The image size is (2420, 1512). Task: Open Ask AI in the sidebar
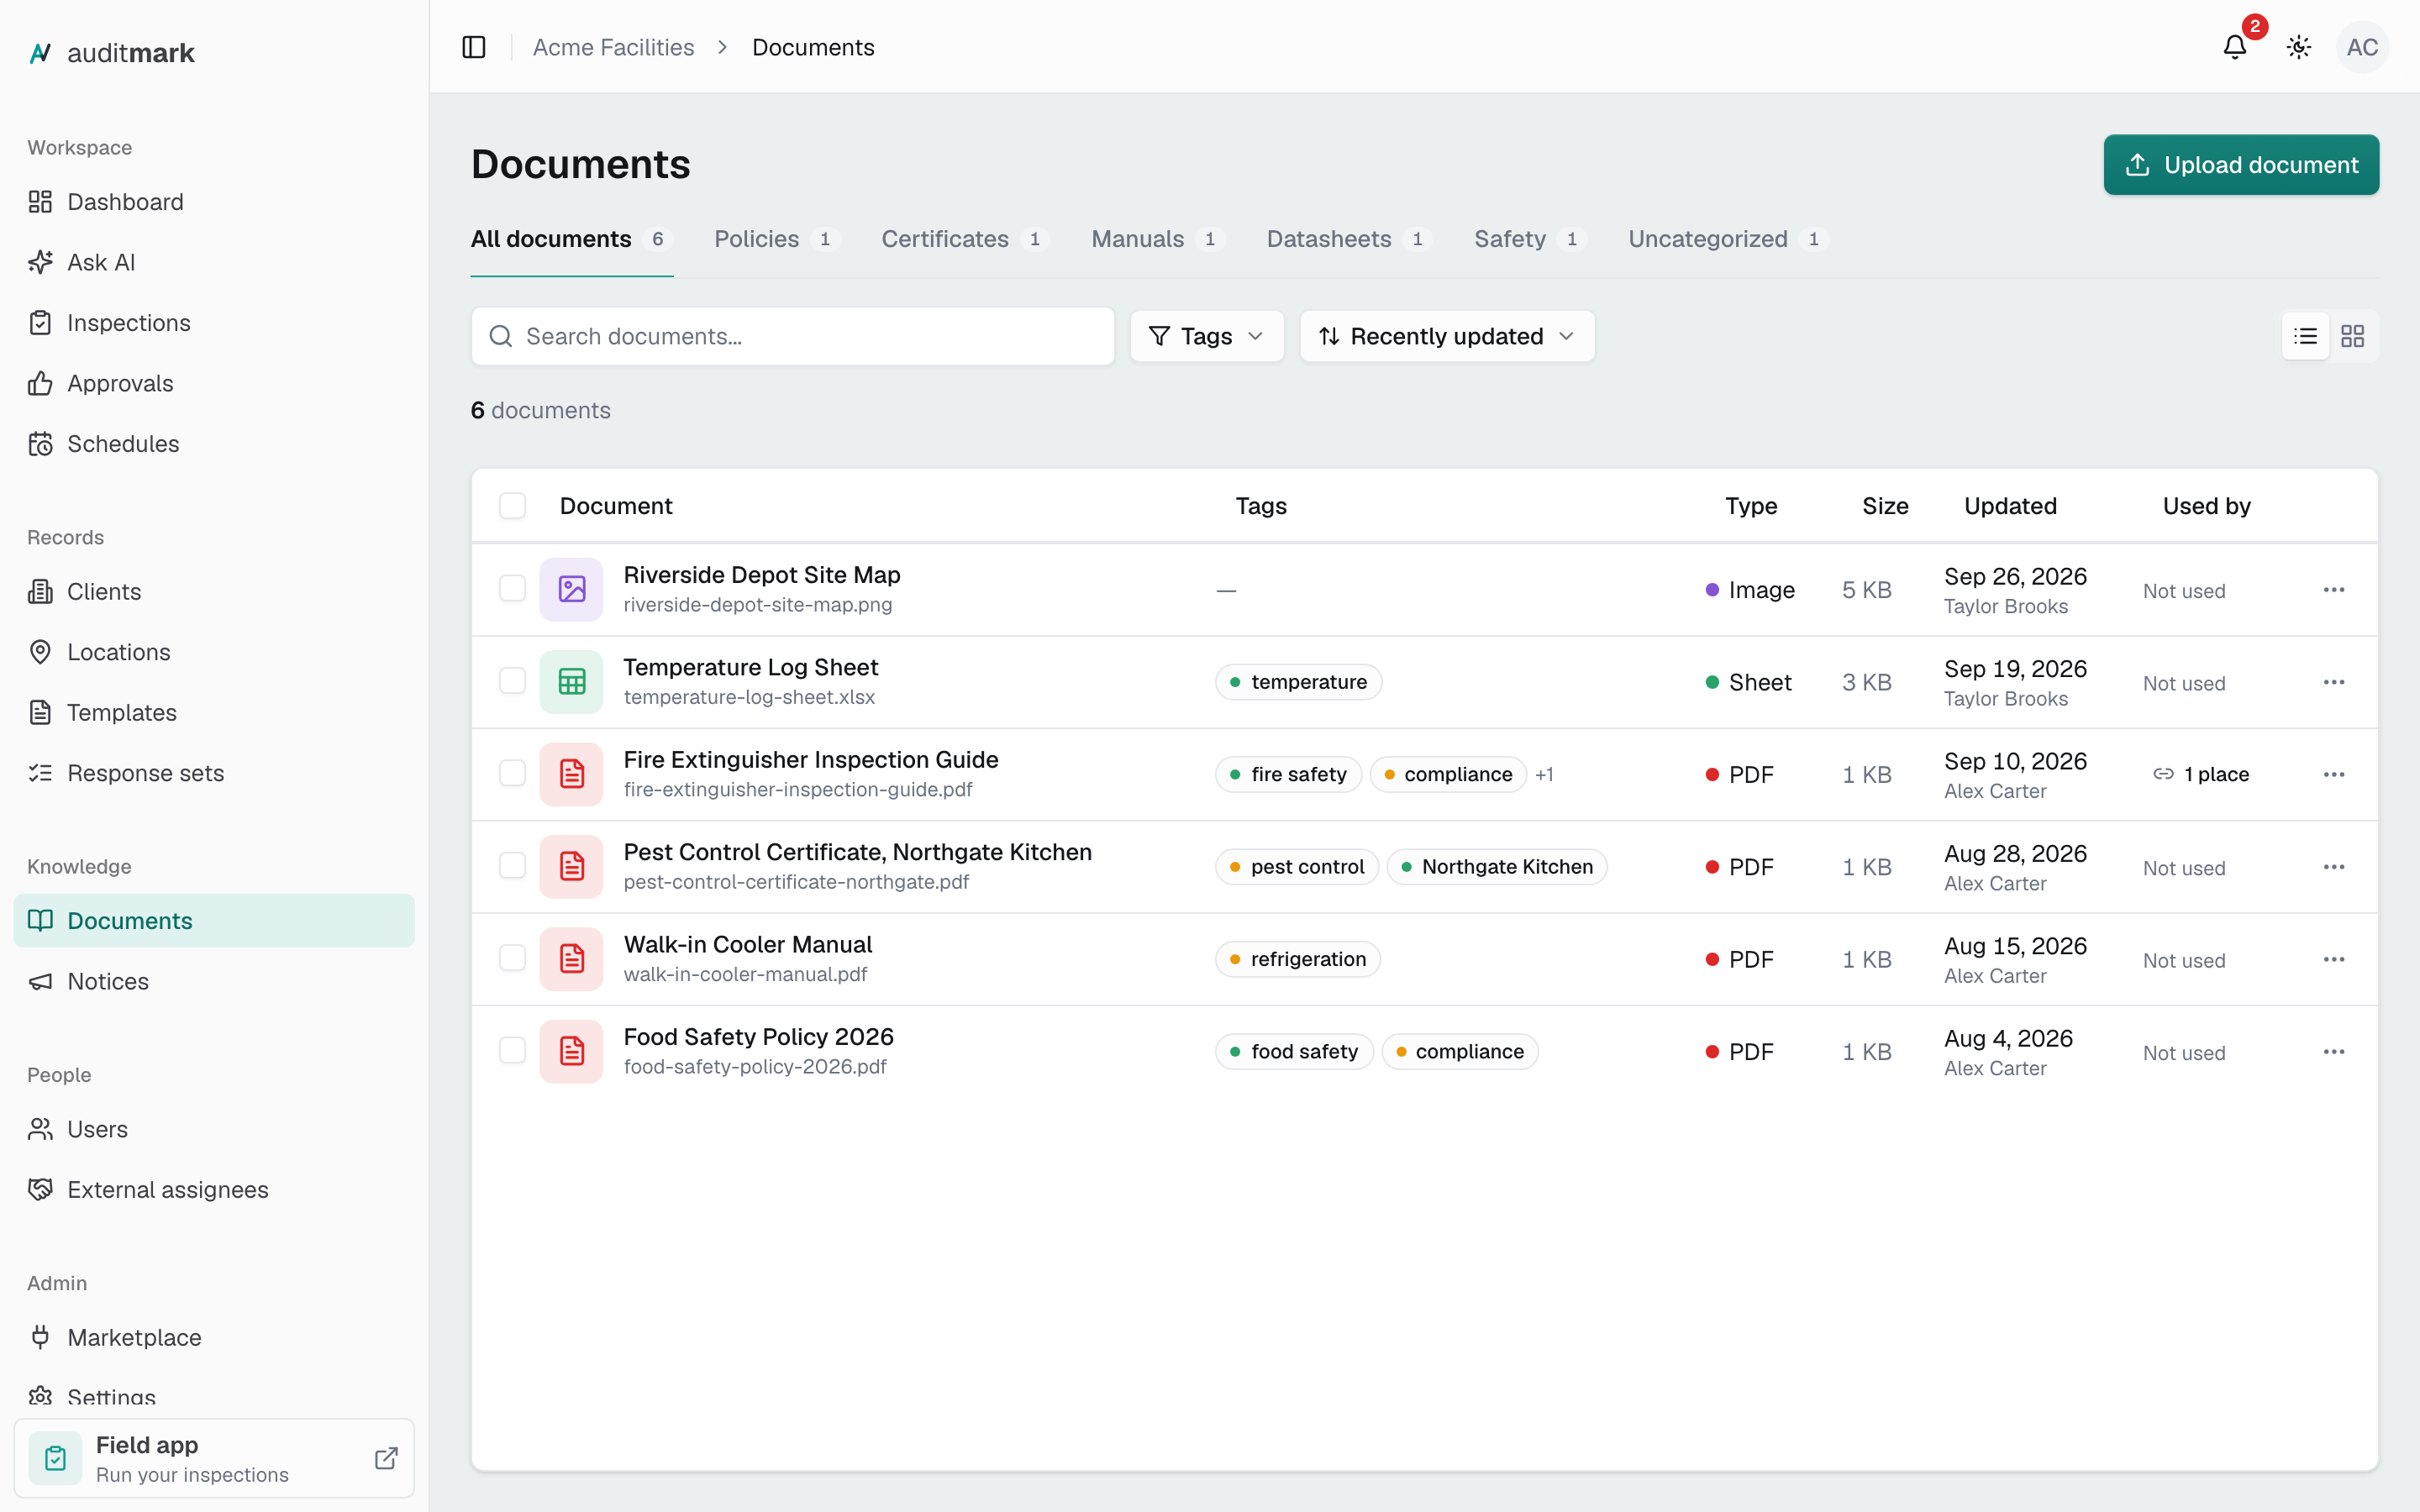tap(214, 262)
